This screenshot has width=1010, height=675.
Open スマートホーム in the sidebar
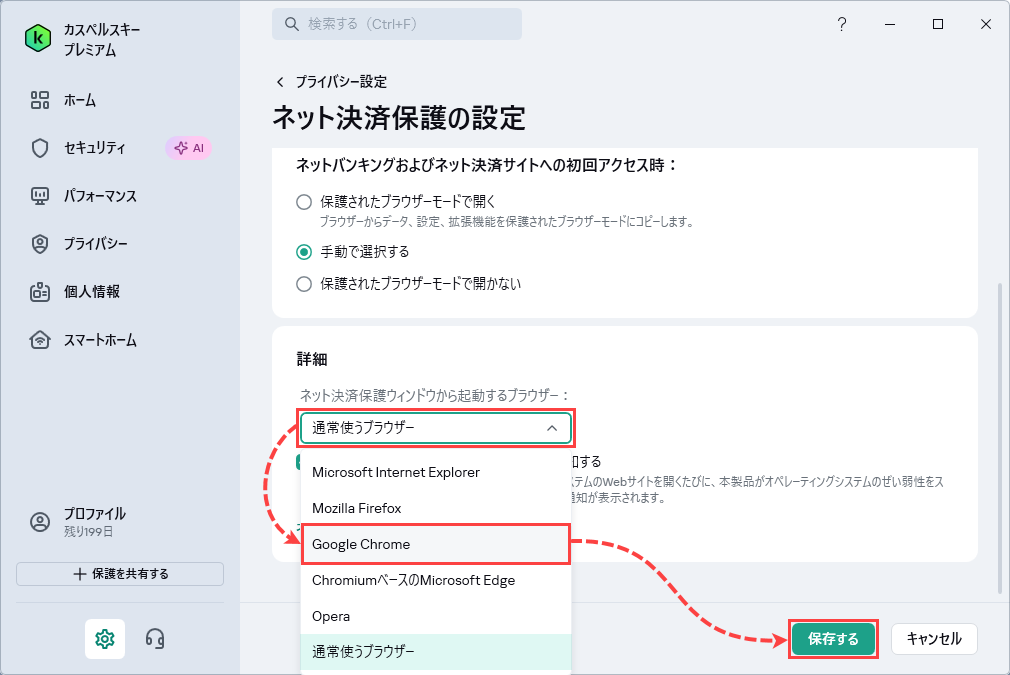click(100, 339)
